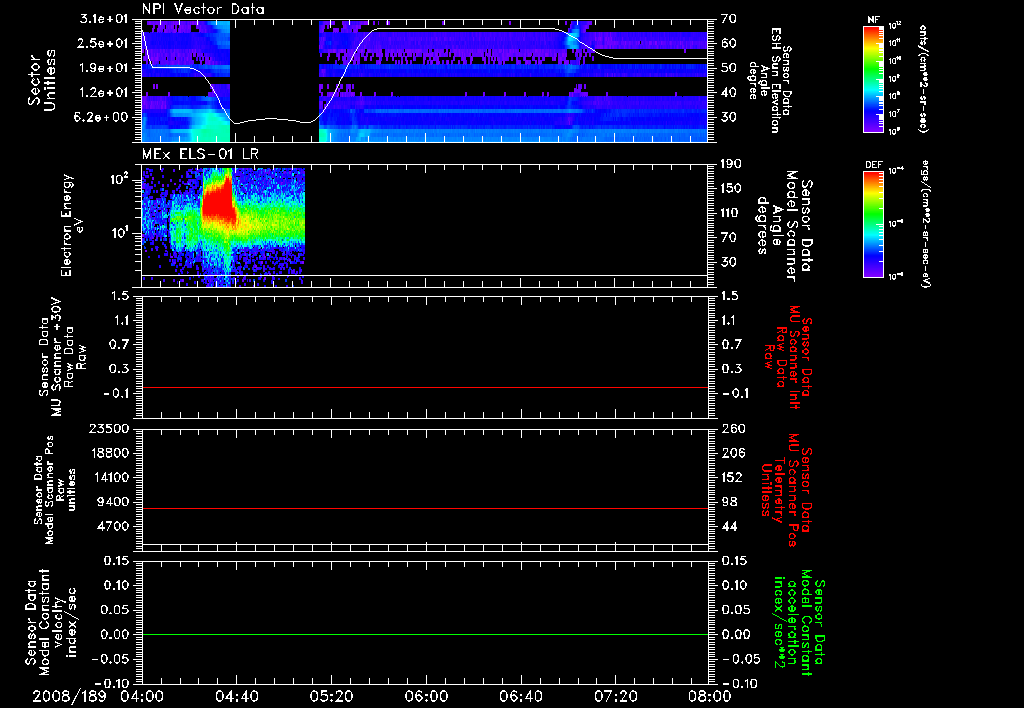Click the 'Sector Unitless' axis label
Image resolution: width=1024 pixels, height=708 pixels.
click(x=42, y=80)
